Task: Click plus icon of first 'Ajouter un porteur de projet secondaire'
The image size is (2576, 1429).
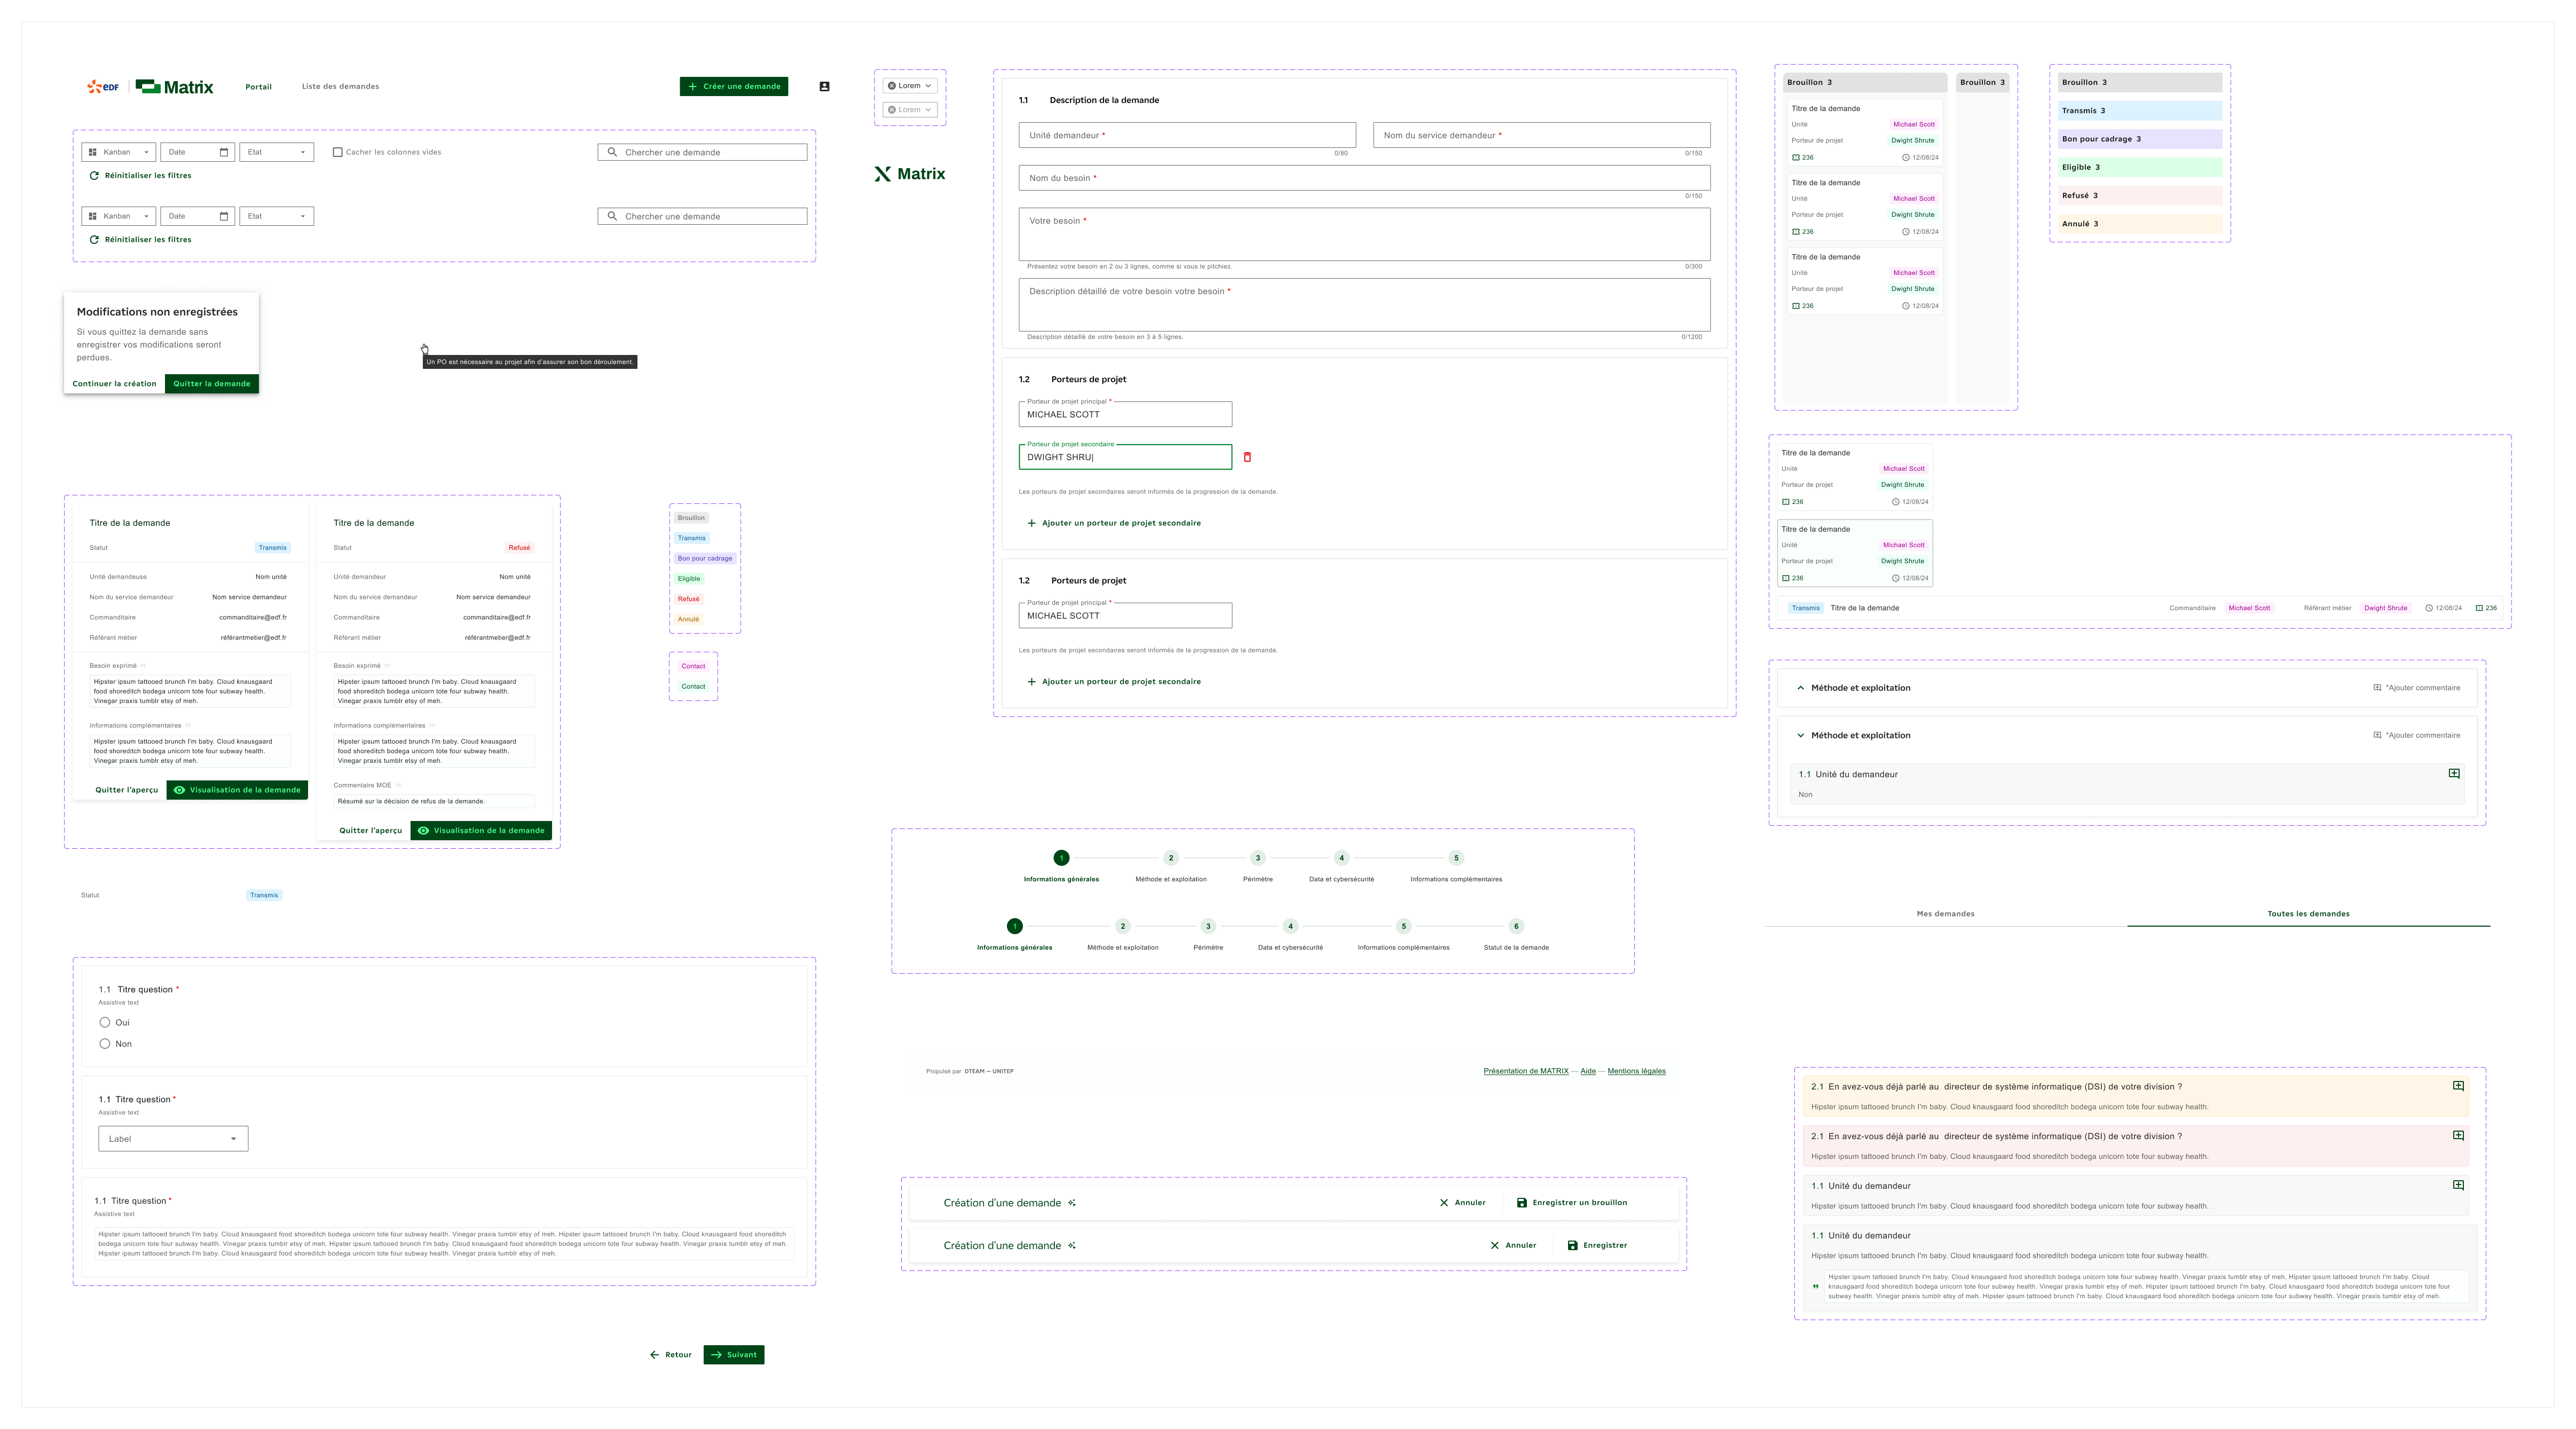Action: pyautogui.click(x=1031, y=523)
